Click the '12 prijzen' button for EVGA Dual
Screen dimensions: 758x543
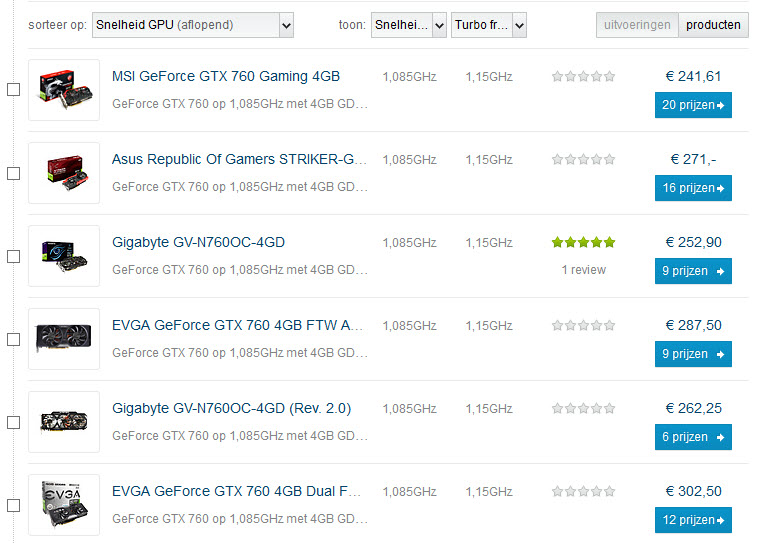click(x=693, y=520)
